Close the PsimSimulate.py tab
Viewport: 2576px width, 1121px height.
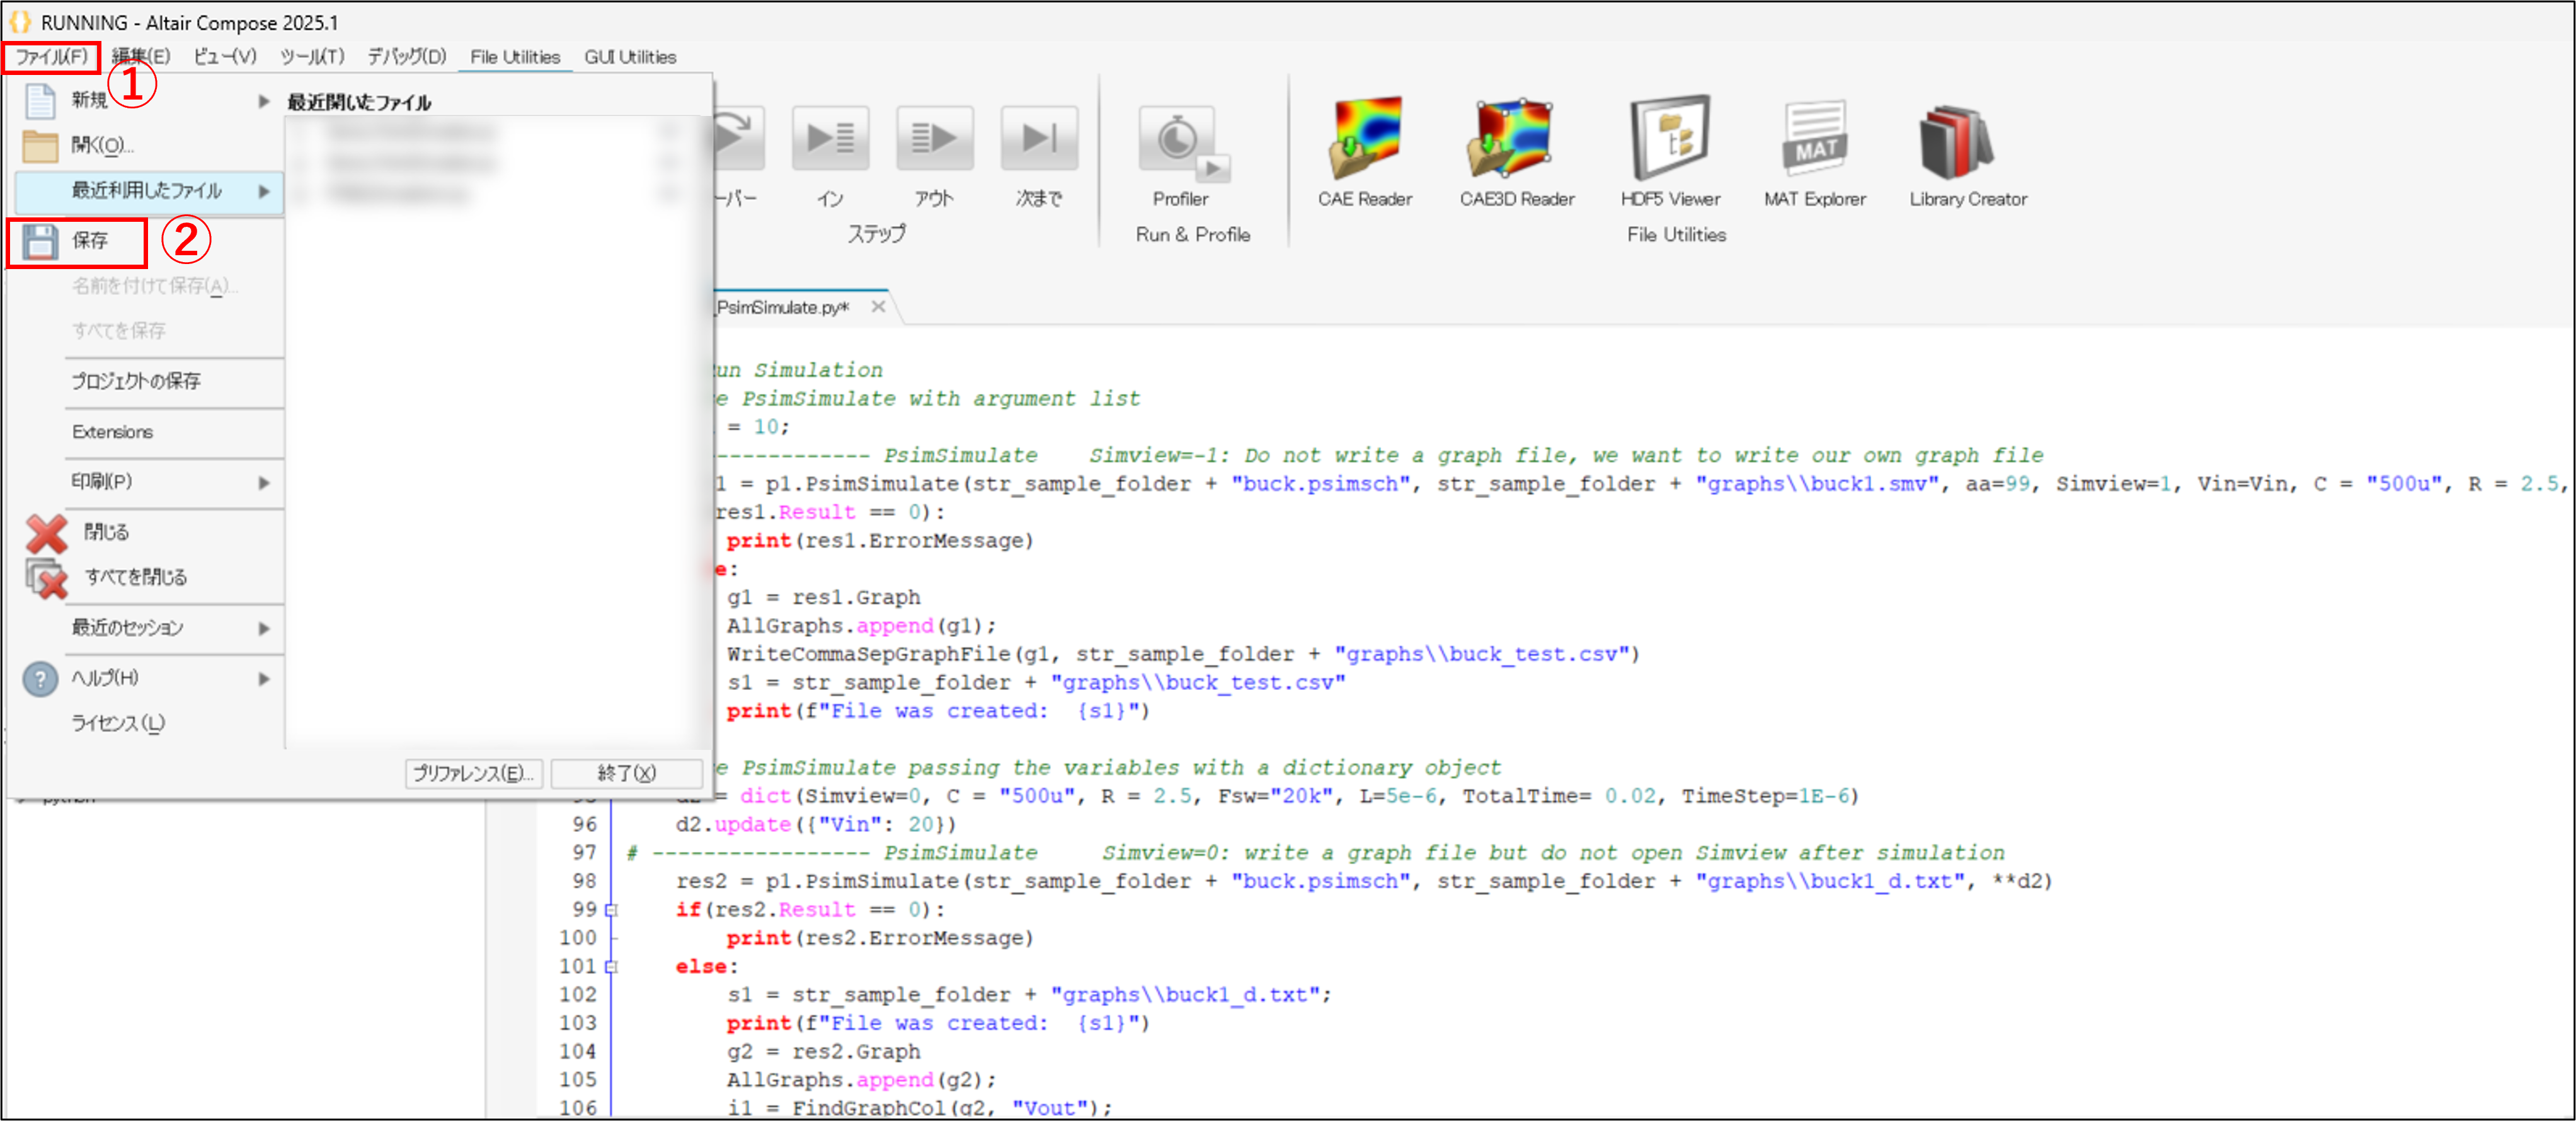pyautogui.click(x=878, y=307)
